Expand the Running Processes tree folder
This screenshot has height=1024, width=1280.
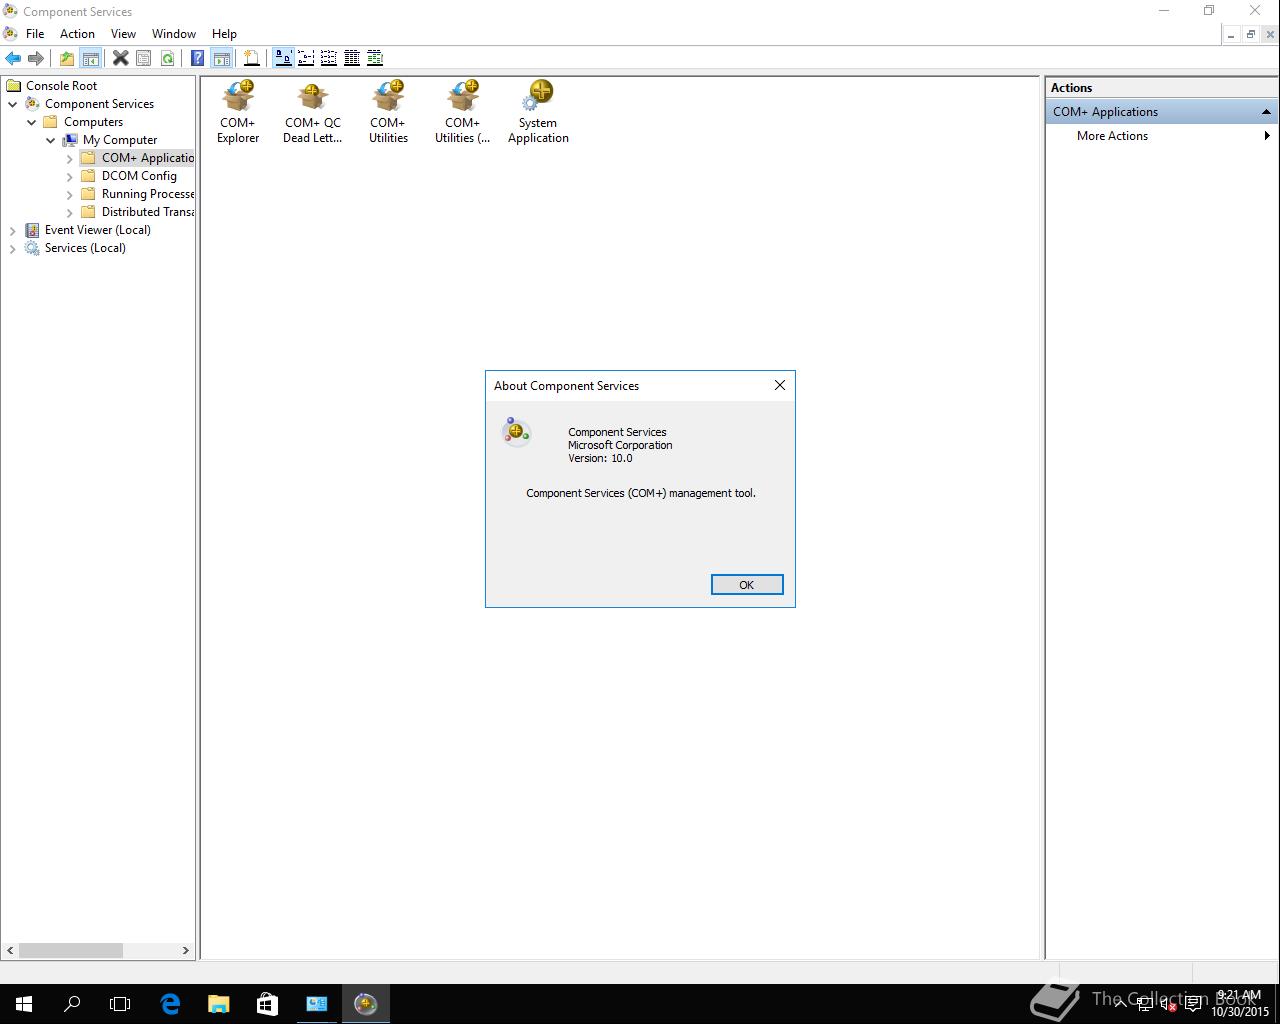point(70,194)
